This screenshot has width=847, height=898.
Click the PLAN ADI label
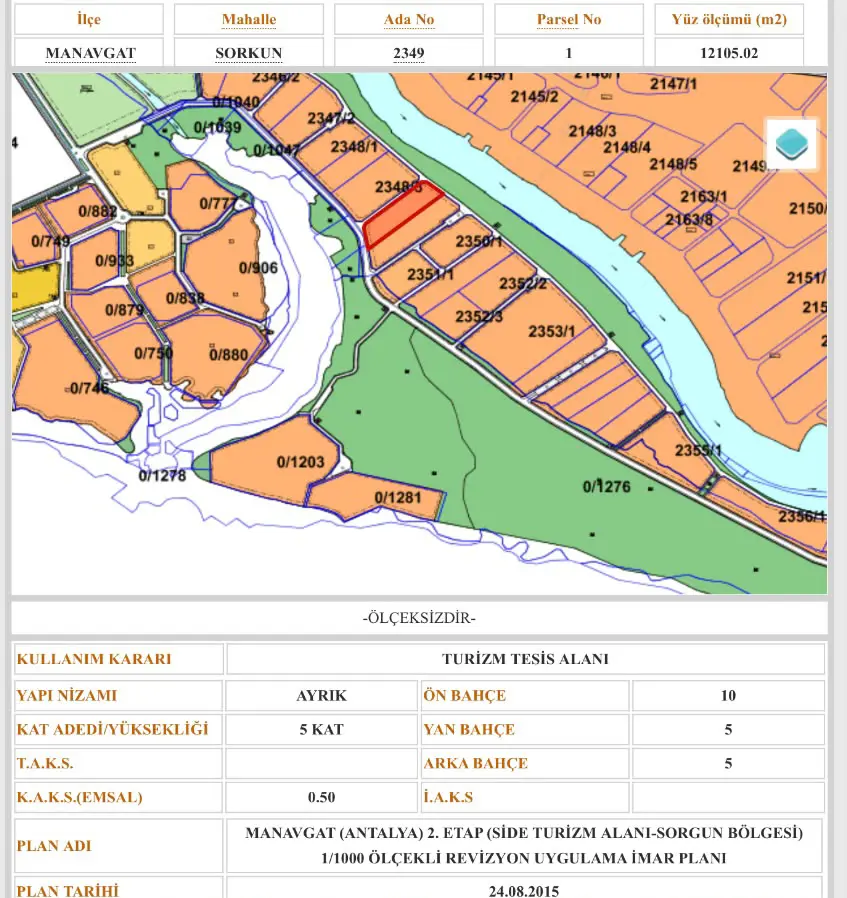(54, 846)
